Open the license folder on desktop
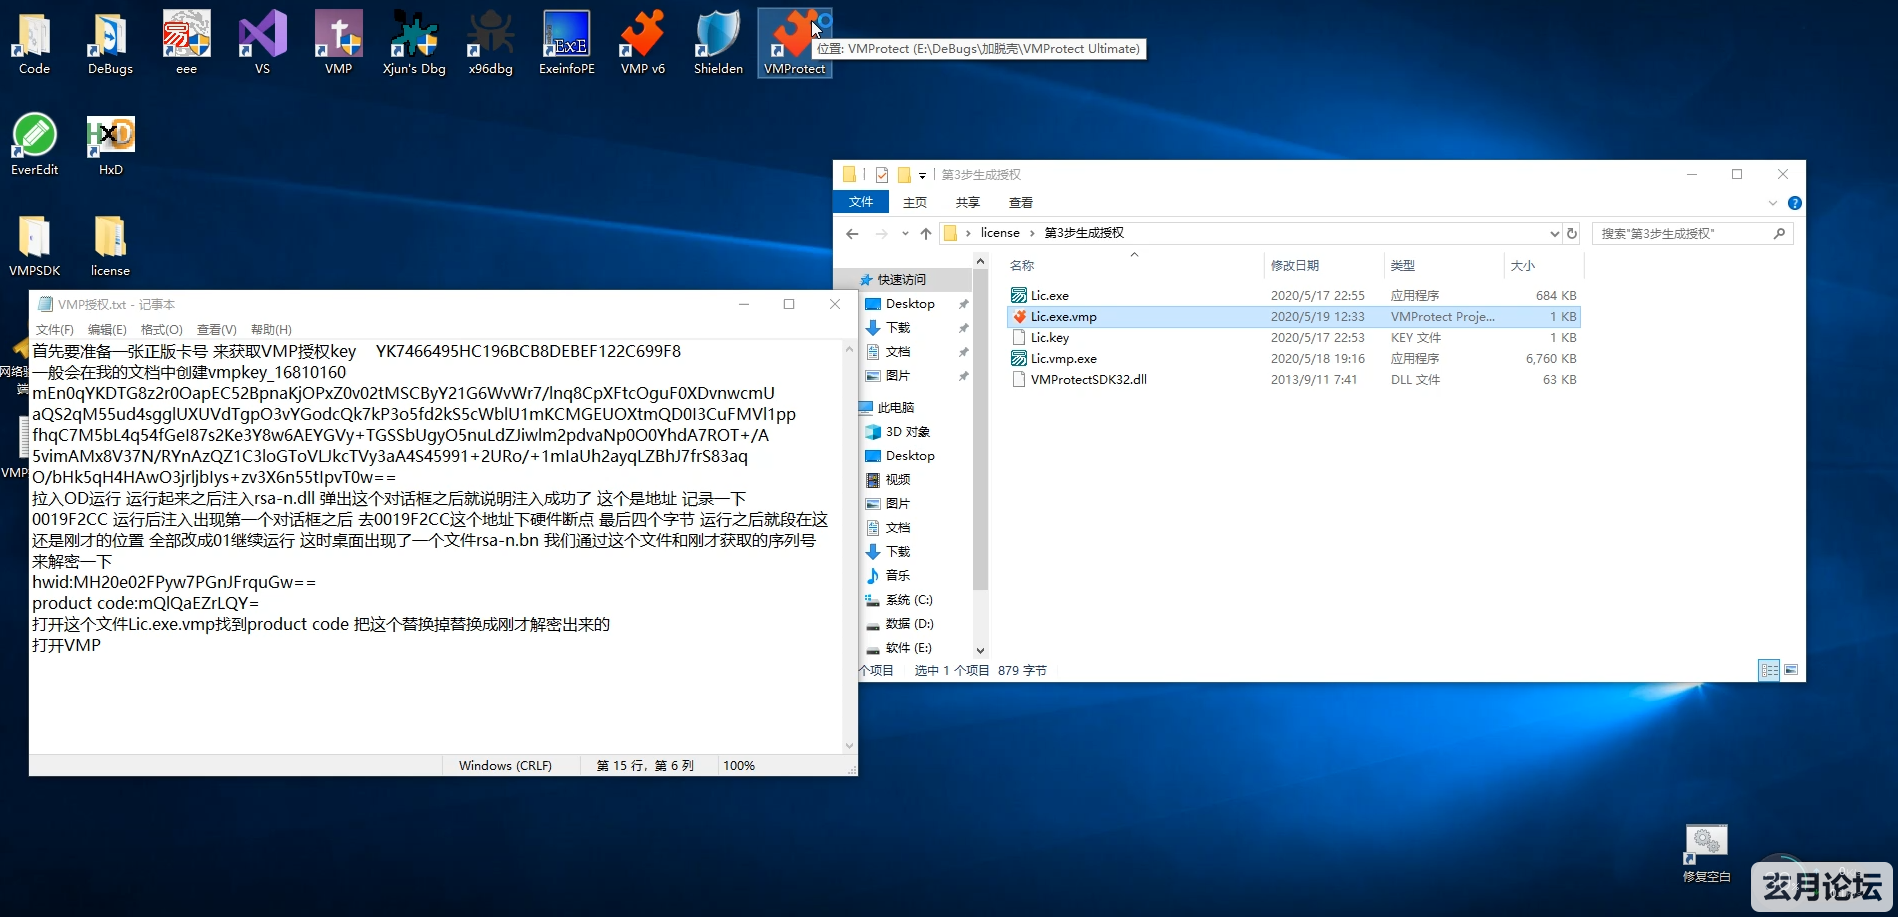This screenshot has height=917, width=1898. coord(110,245)
